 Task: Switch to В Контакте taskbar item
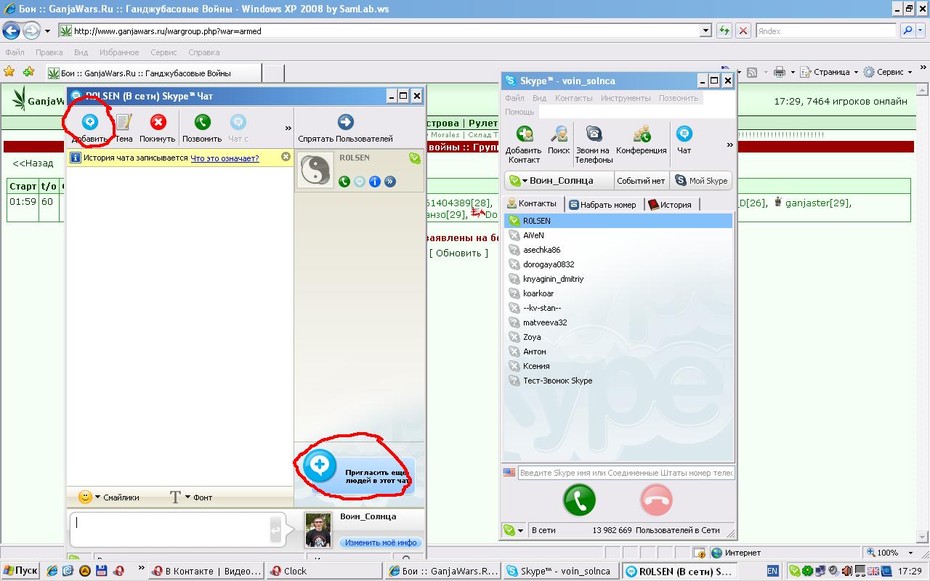pyautogui.click(x=206, y=572)
